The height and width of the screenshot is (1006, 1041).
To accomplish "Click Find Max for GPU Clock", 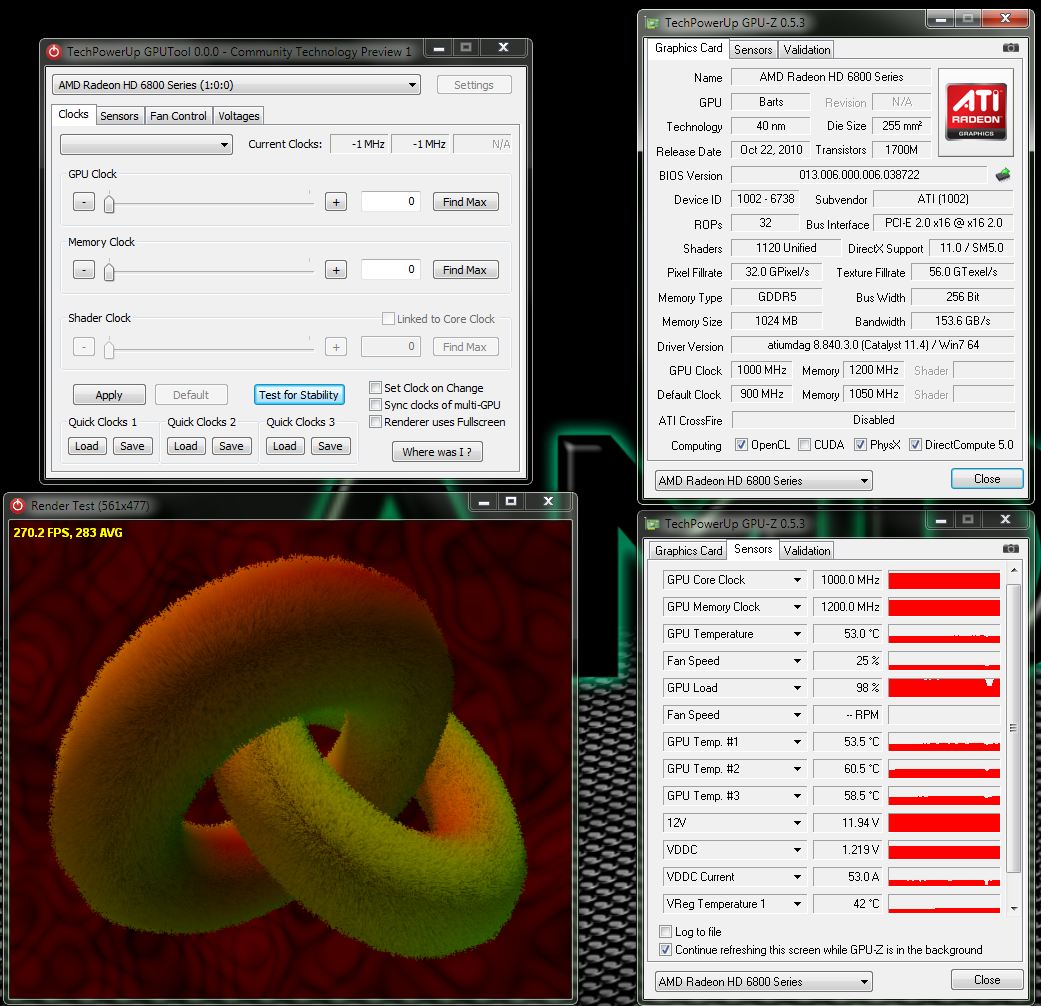I will (465, 202).
